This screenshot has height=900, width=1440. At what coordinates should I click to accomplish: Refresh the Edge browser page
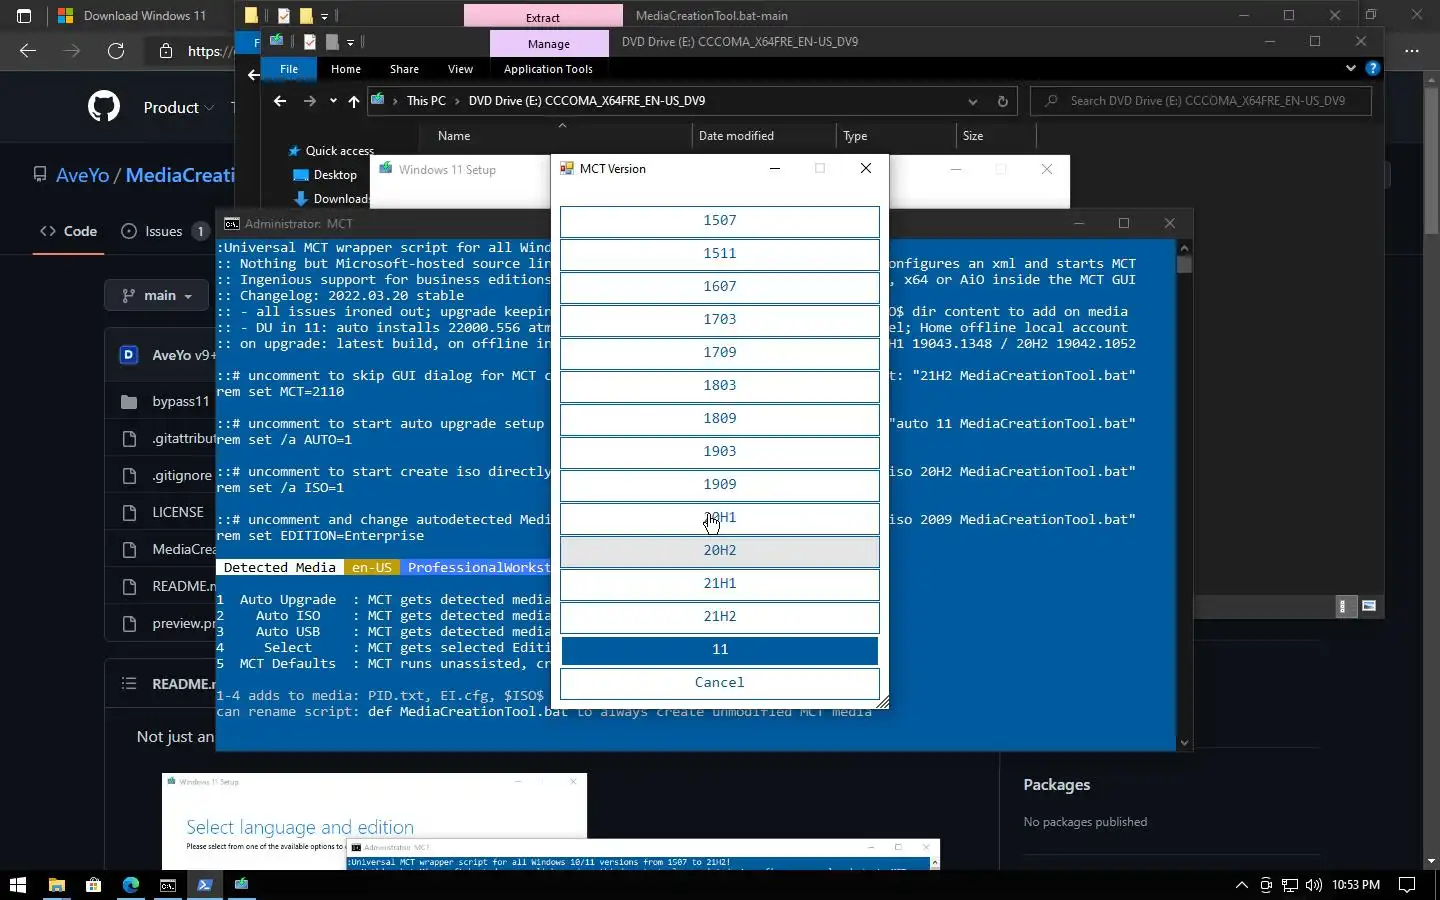(x=116, y=51)
